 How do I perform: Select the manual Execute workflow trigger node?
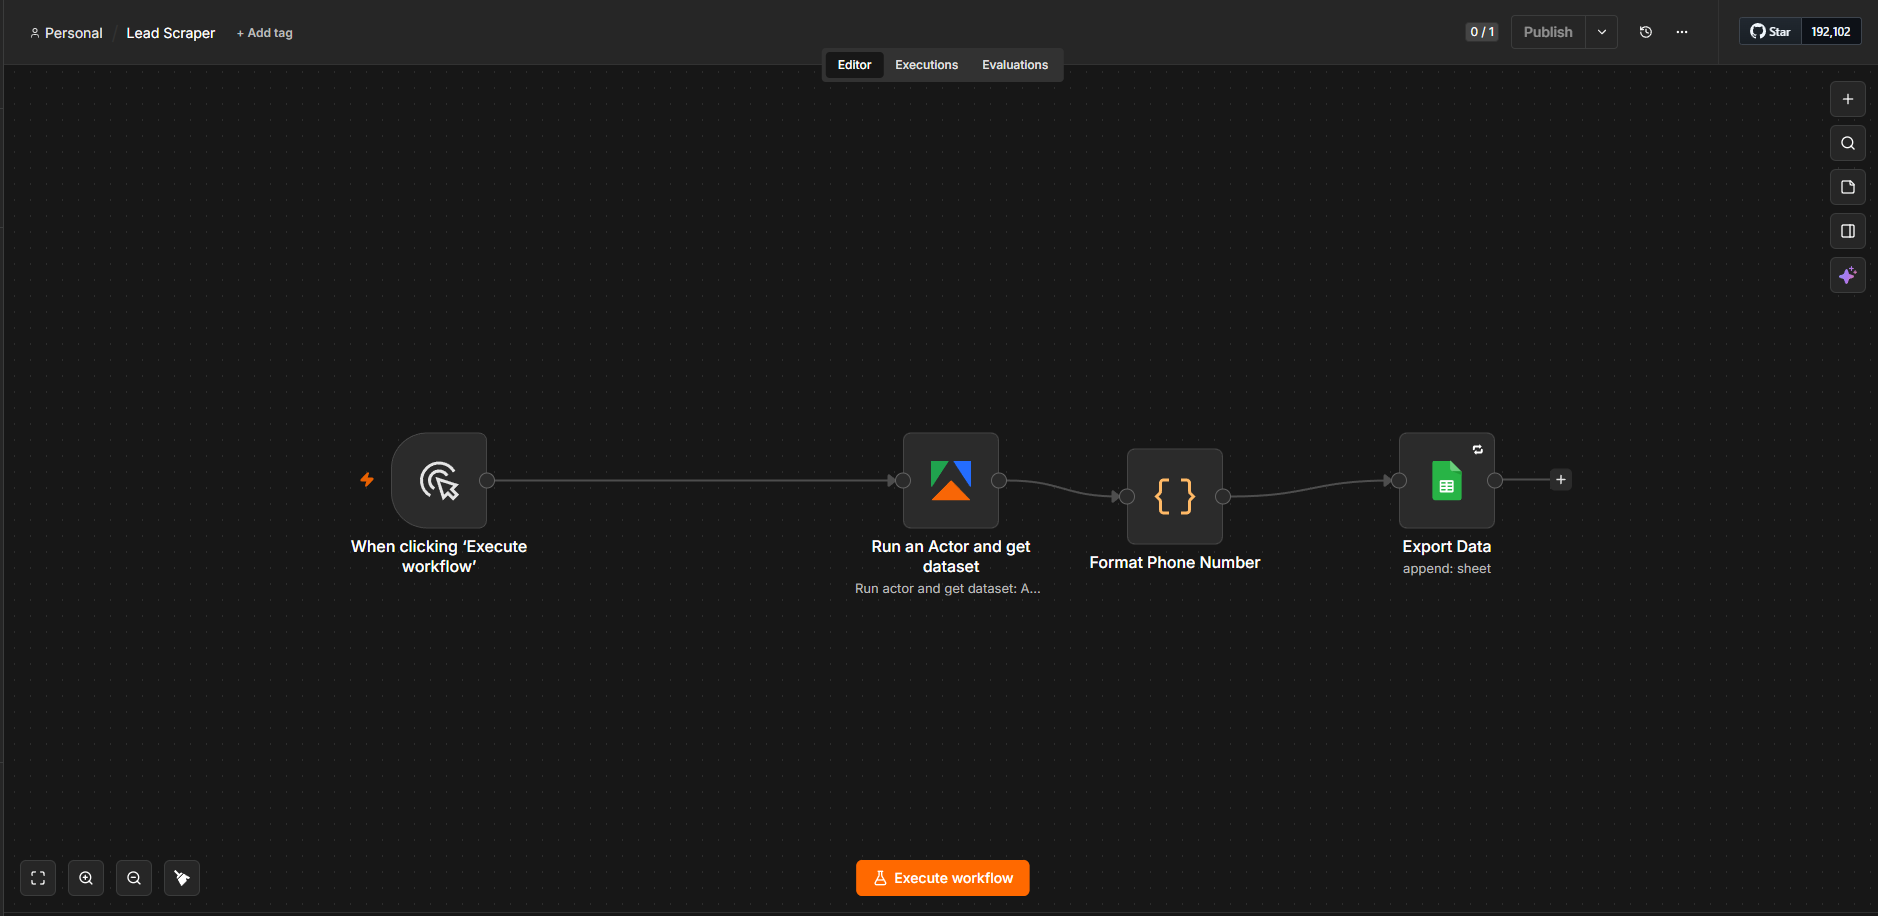(x=439, y=480)
